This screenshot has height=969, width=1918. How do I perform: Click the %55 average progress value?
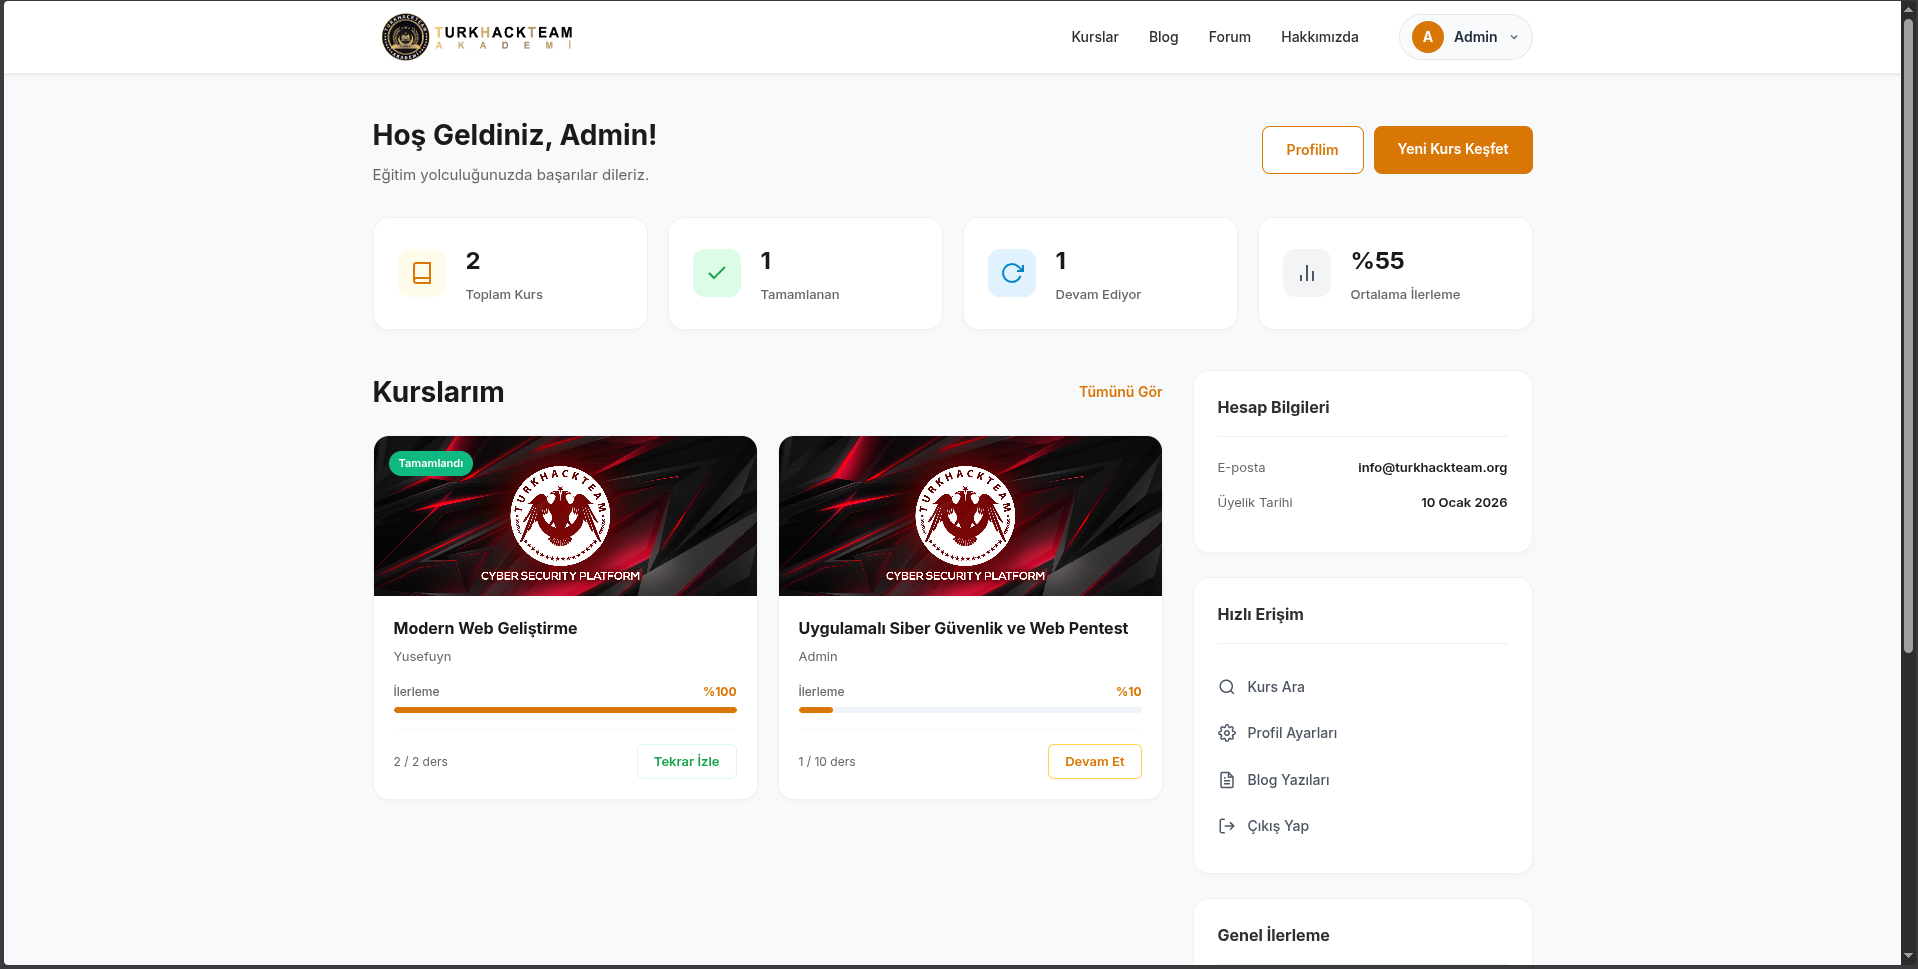coord(1377,261)
